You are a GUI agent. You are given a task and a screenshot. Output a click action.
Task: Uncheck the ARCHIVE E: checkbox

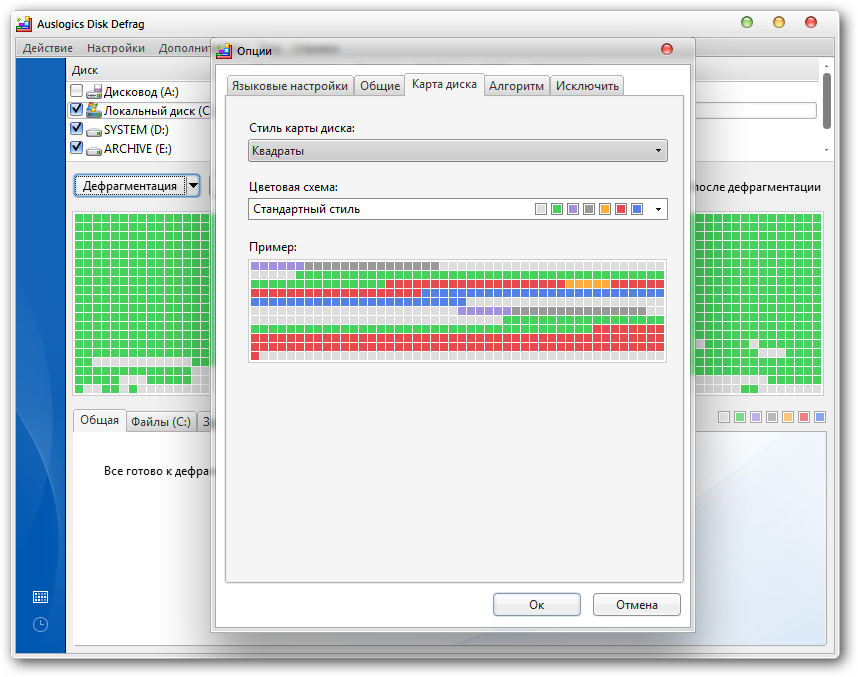77,148
